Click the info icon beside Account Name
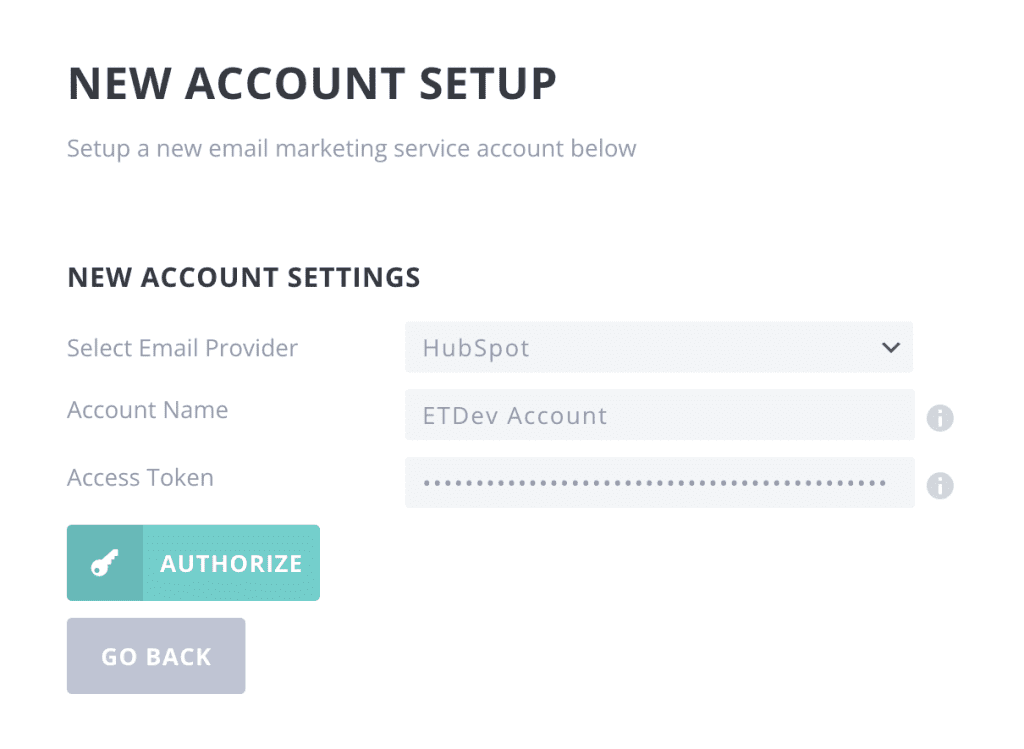Screen dimensions: 1024x749 point(939,418)
